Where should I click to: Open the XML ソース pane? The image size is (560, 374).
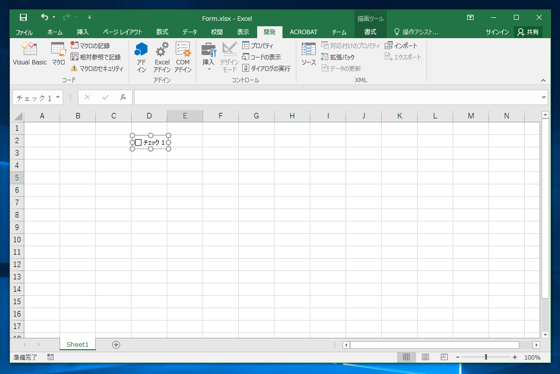point(309,54)
